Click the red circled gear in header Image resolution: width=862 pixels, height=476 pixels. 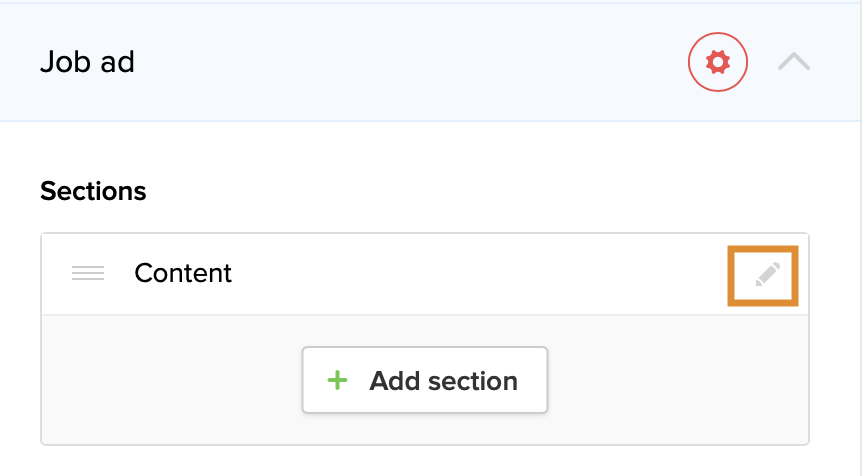click(x=717, y=63)
